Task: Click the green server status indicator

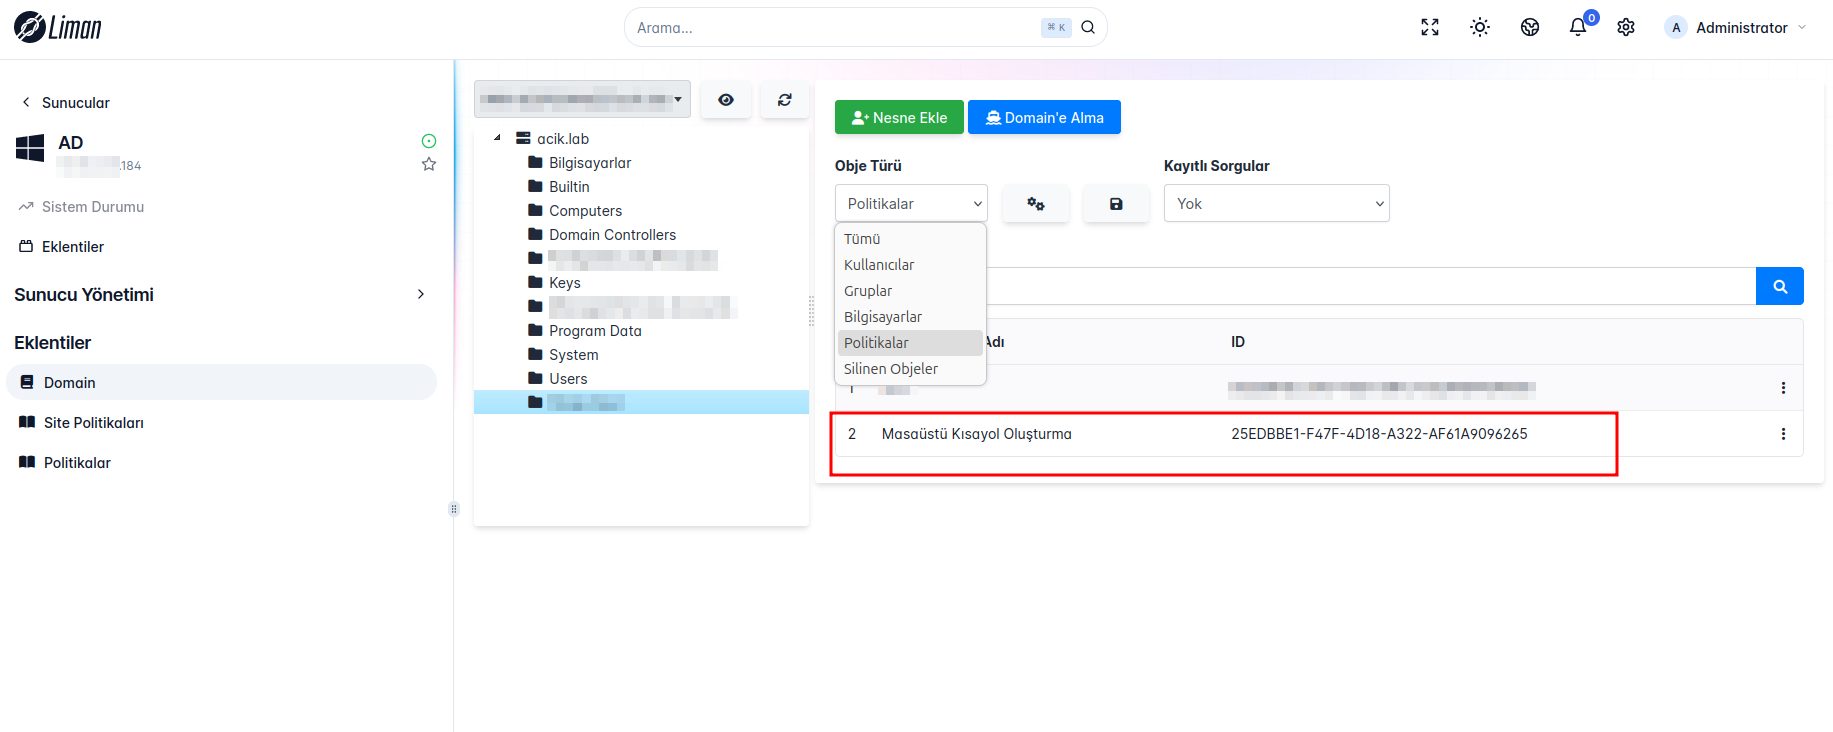Action: coord(429,141)
